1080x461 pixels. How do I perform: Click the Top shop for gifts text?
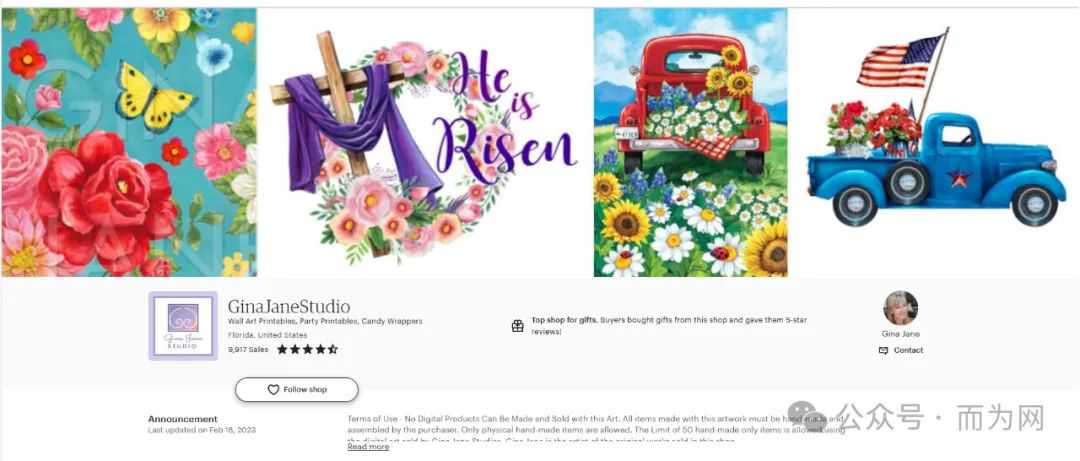[x=563, y=320]
